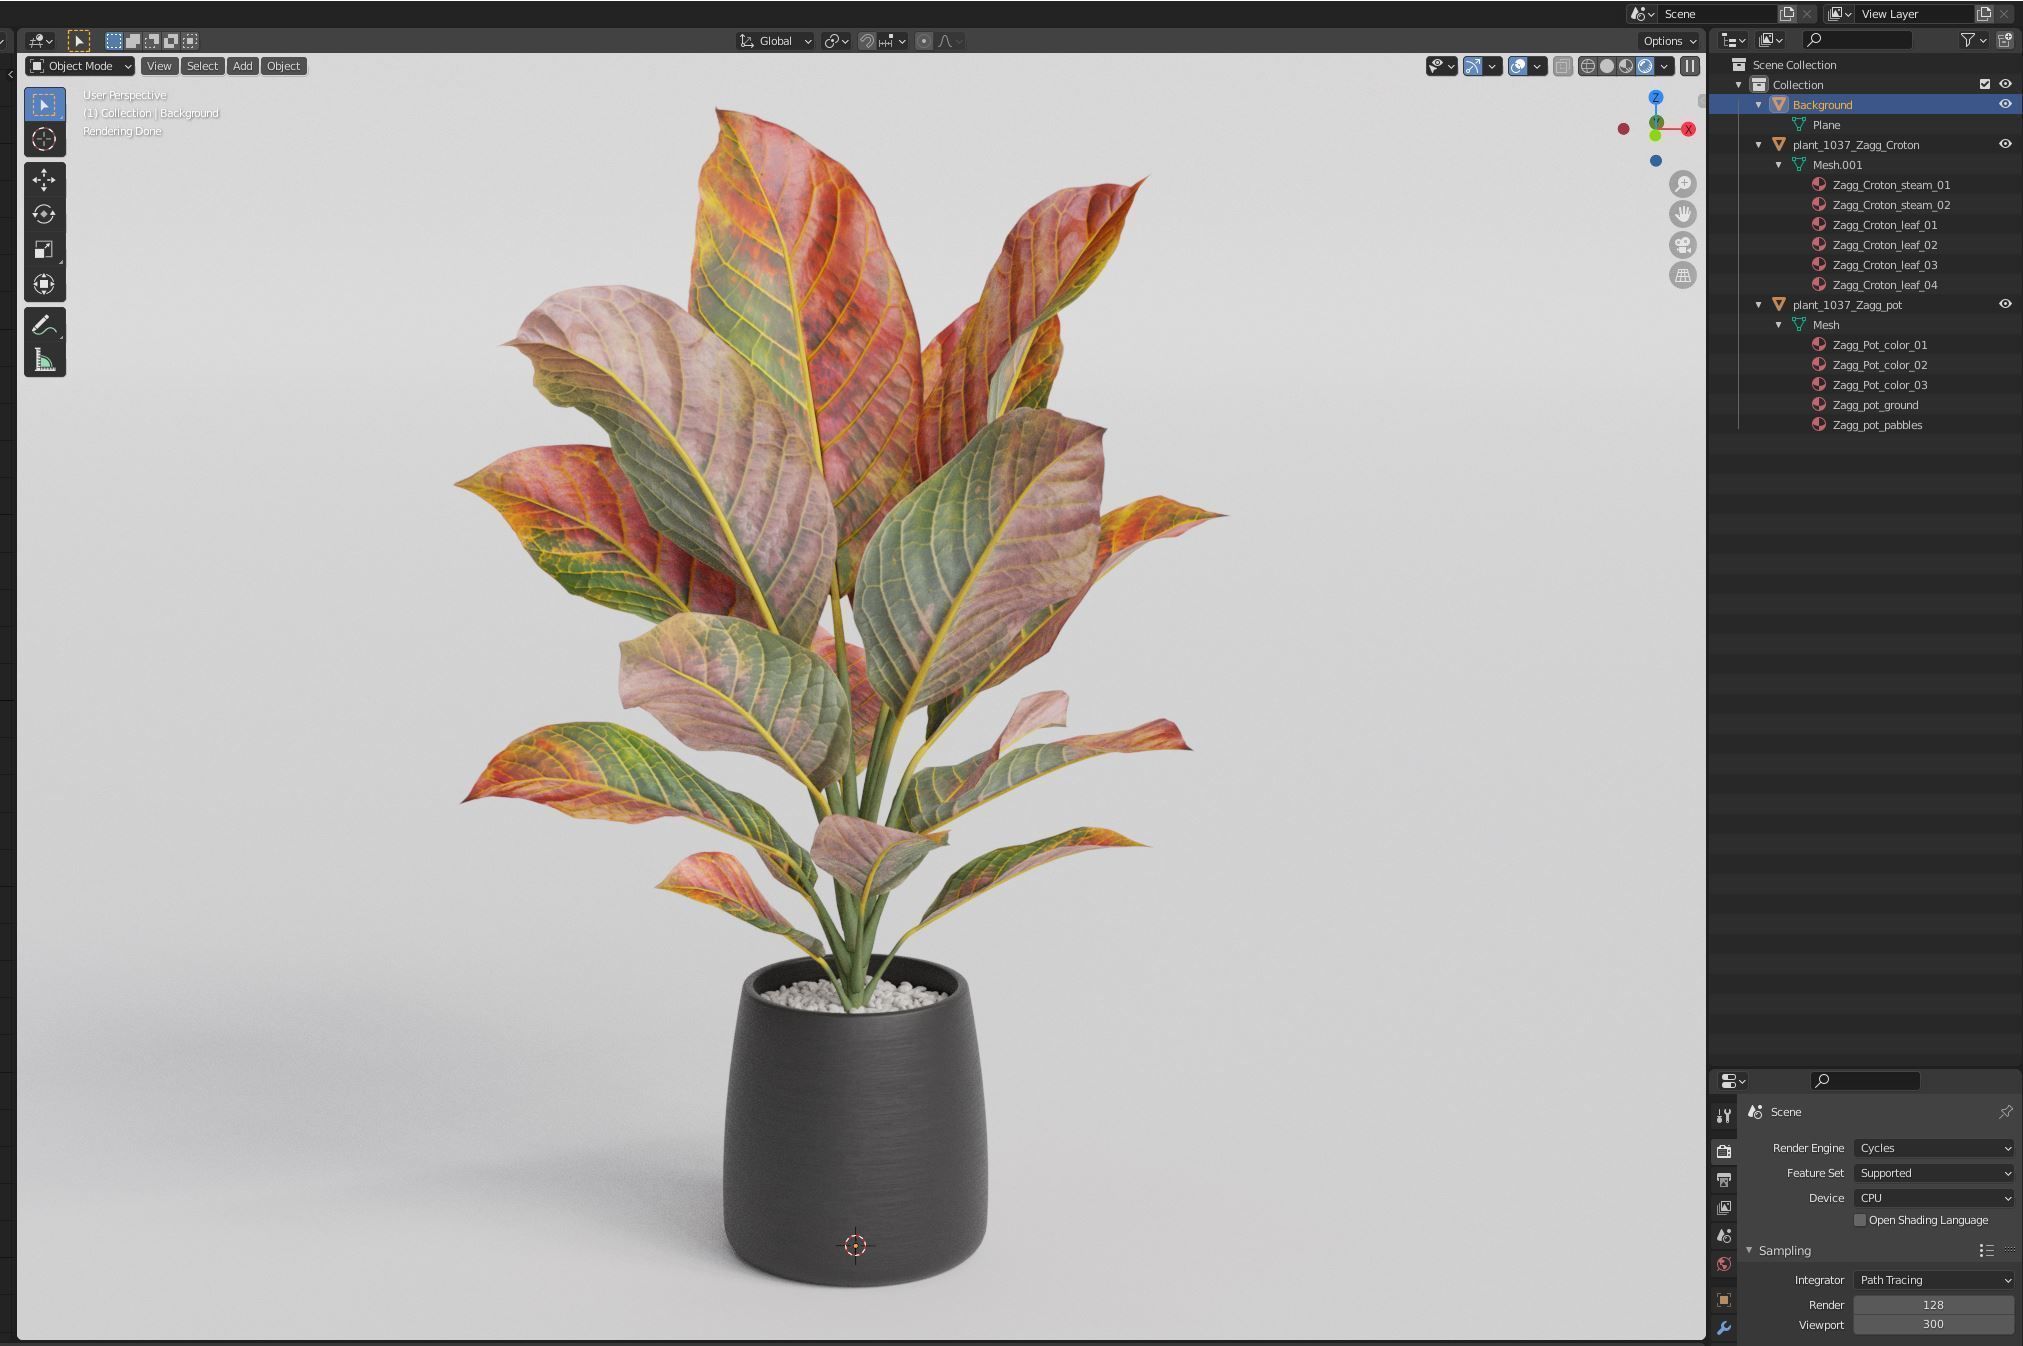This screenshot has height=1346, width=2023.
Task: Toggle proportional editing
Action: (x=924, y=41)
